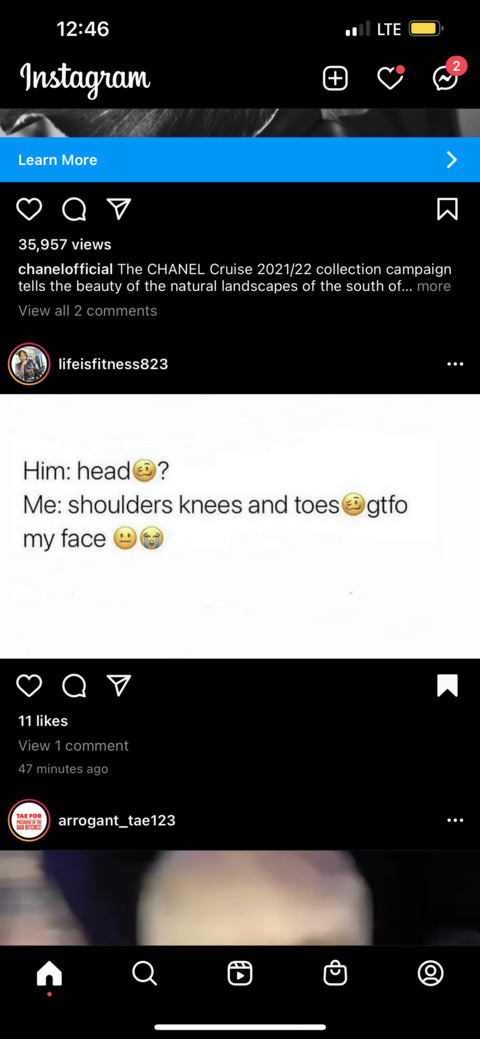Screen dimensions: 480x1039
Task: Go to the Search tab
Action: coord(144,973)
